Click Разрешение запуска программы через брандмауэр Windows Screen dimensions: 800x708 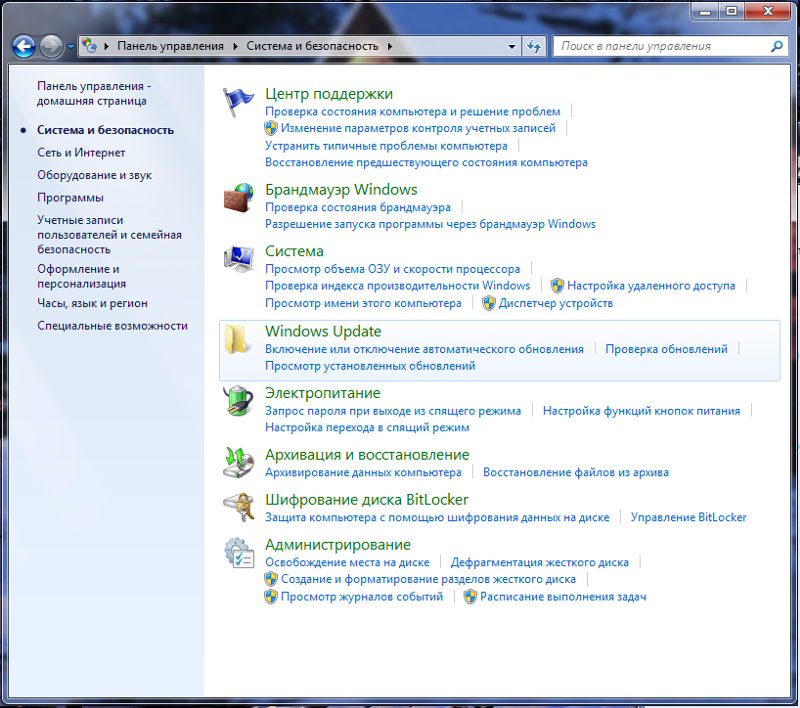tap(431, 224)
